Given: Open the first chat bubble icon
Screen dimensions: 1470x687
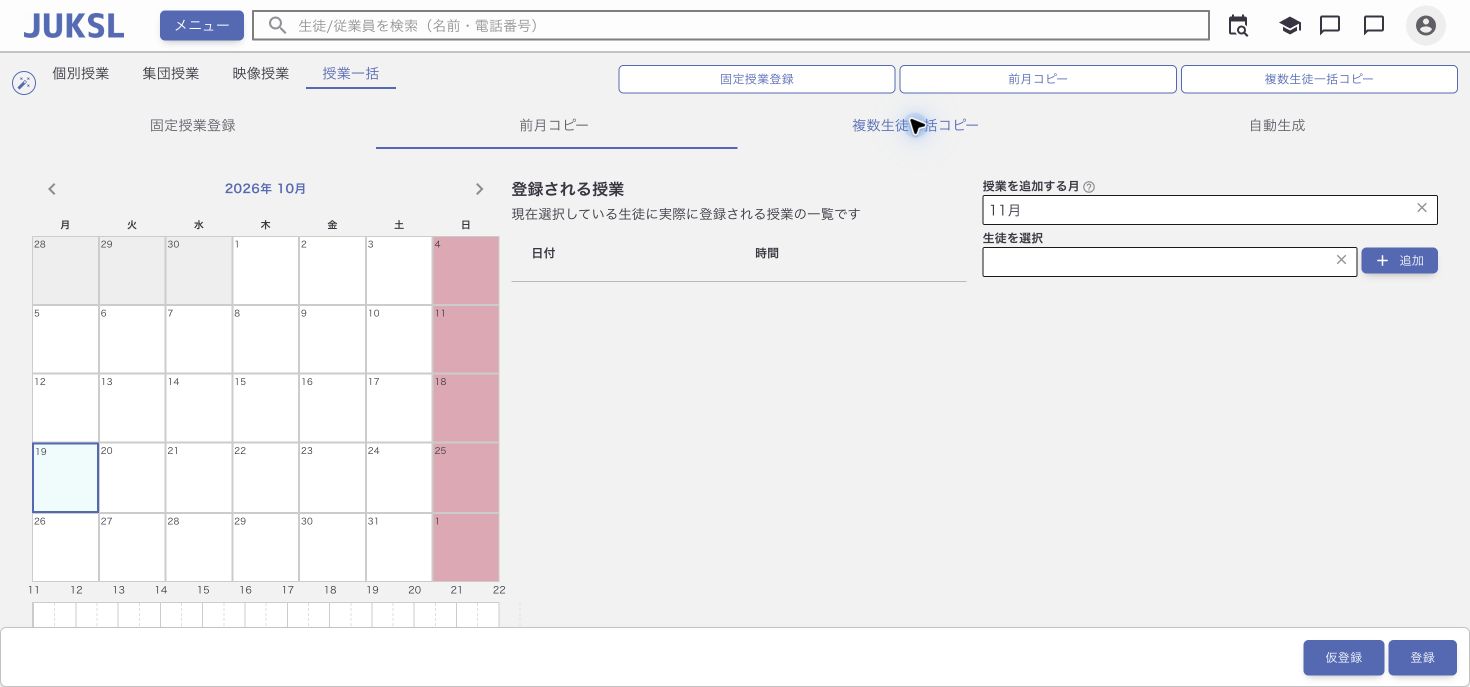Looking at the screenshot, I should 1330,26.
